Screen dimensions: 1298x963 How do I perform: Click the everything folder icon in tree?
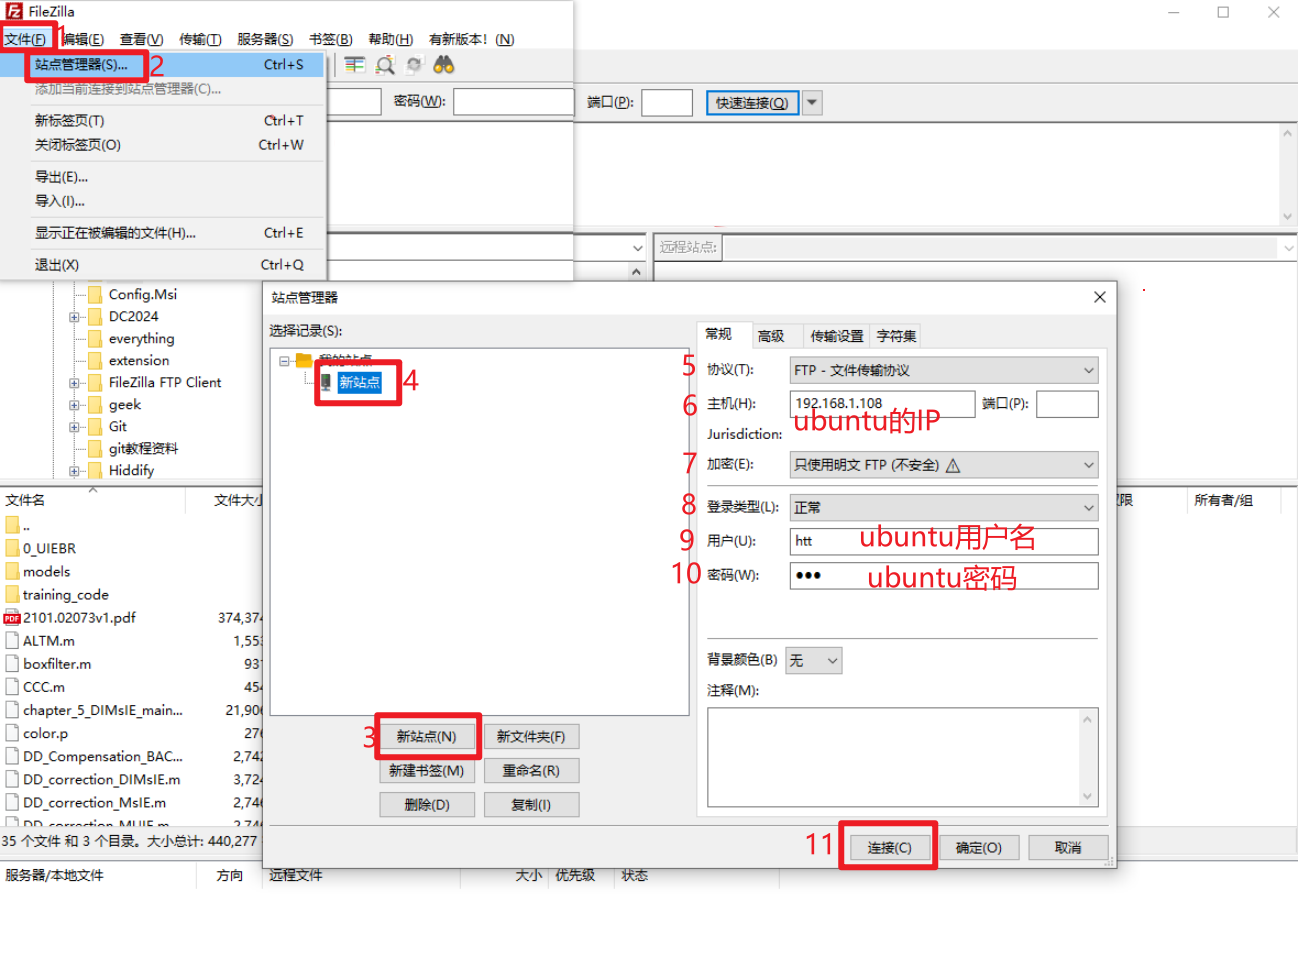(x=95, y=338)
